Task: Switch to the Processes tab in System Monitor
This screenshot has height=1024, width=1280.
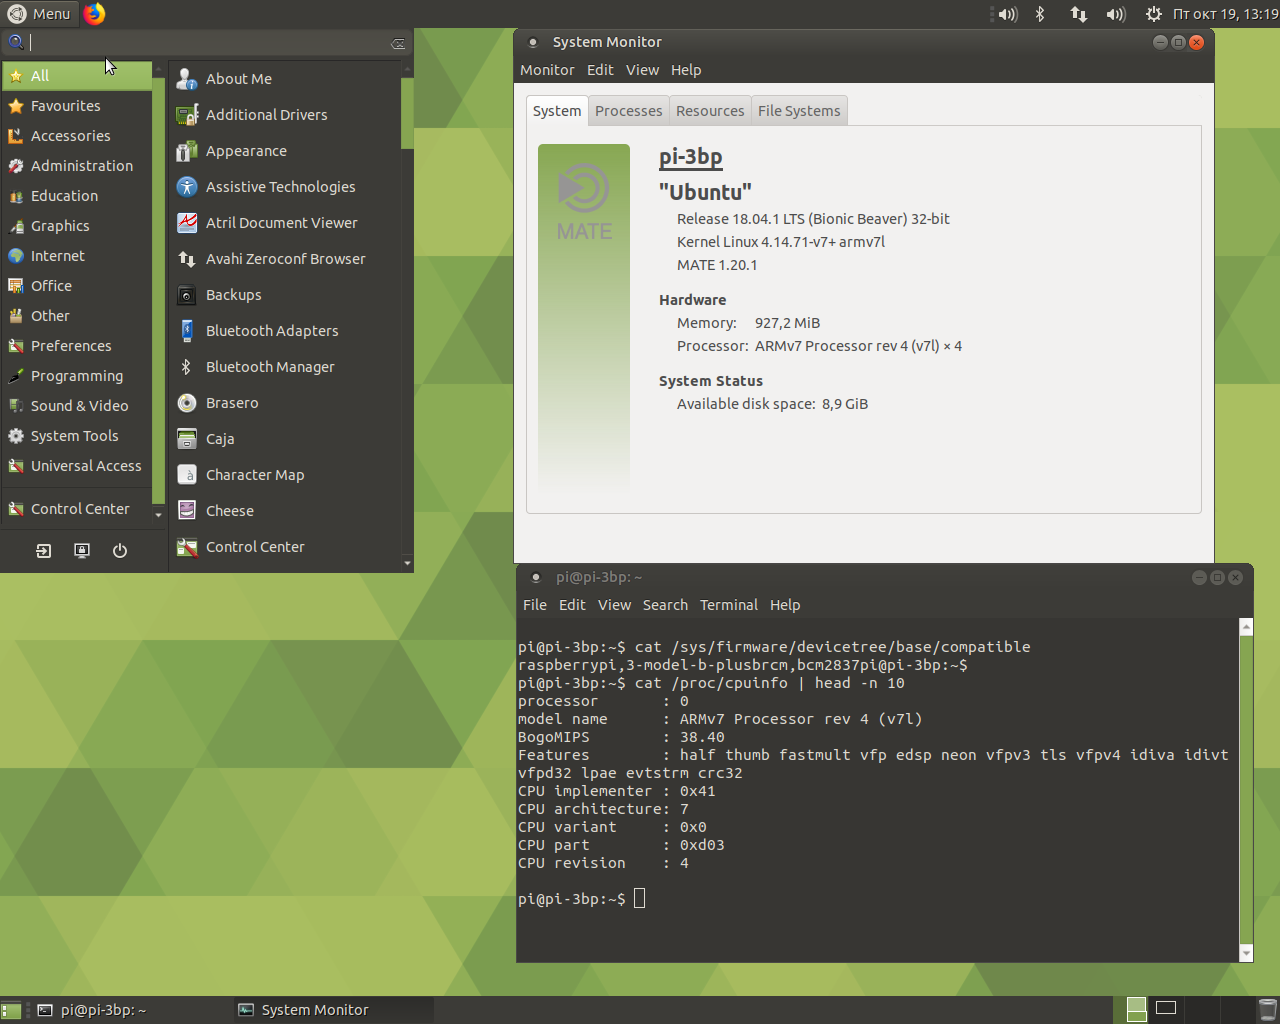Action: [x=628, y=111]
